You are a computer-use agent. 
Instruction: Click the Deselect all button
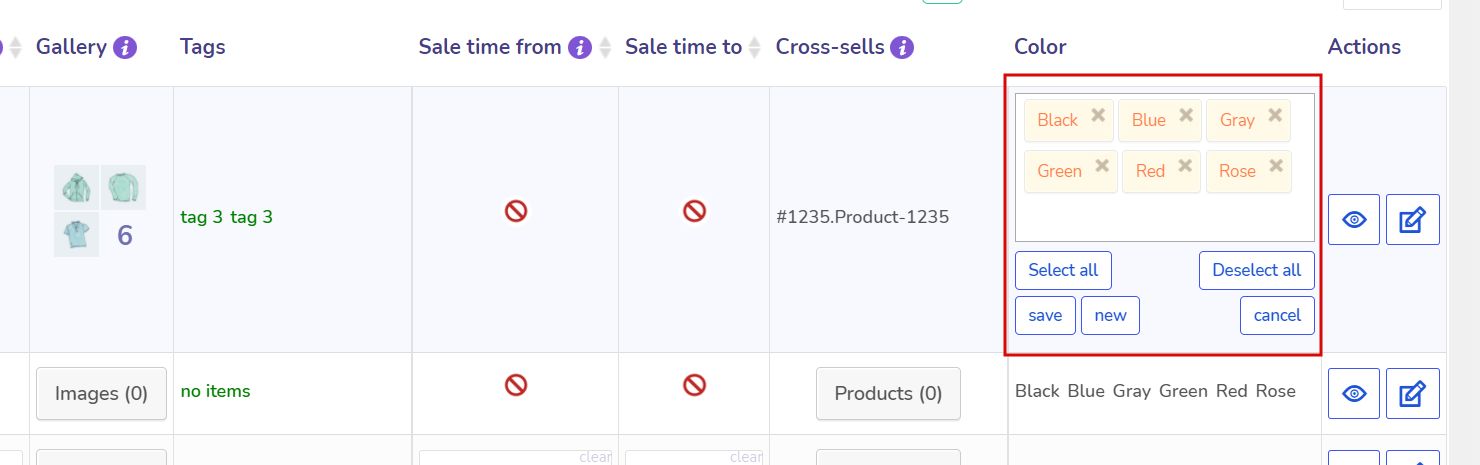click(1256, 270)
